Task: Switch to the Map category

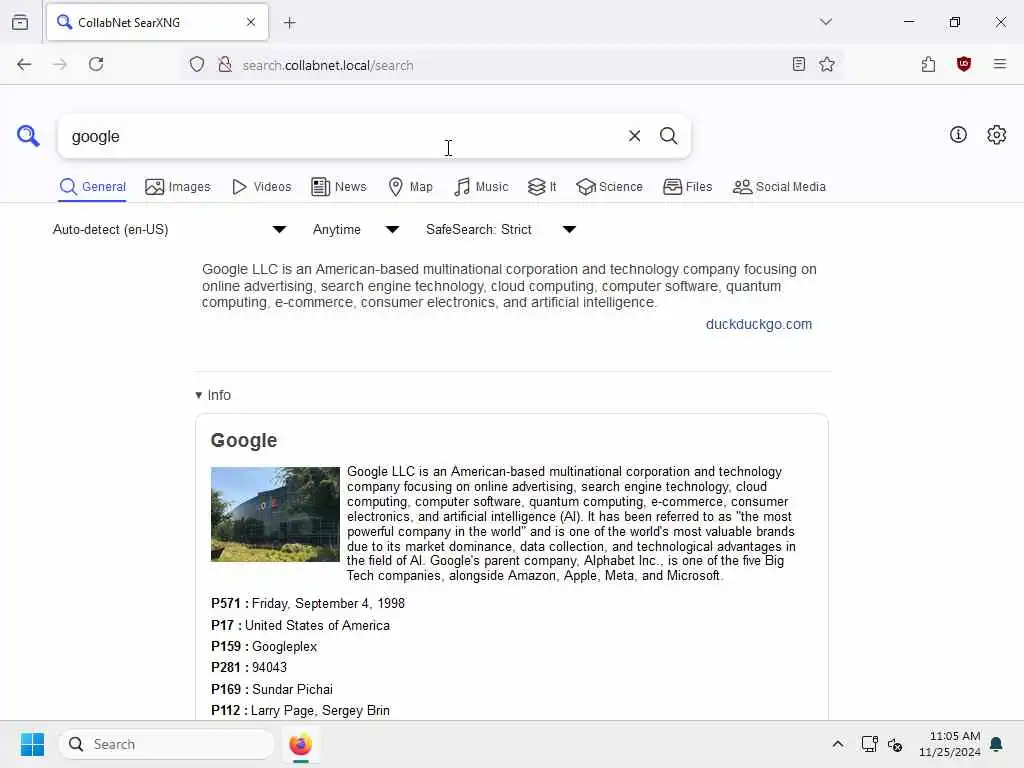Action: (410, 187)
